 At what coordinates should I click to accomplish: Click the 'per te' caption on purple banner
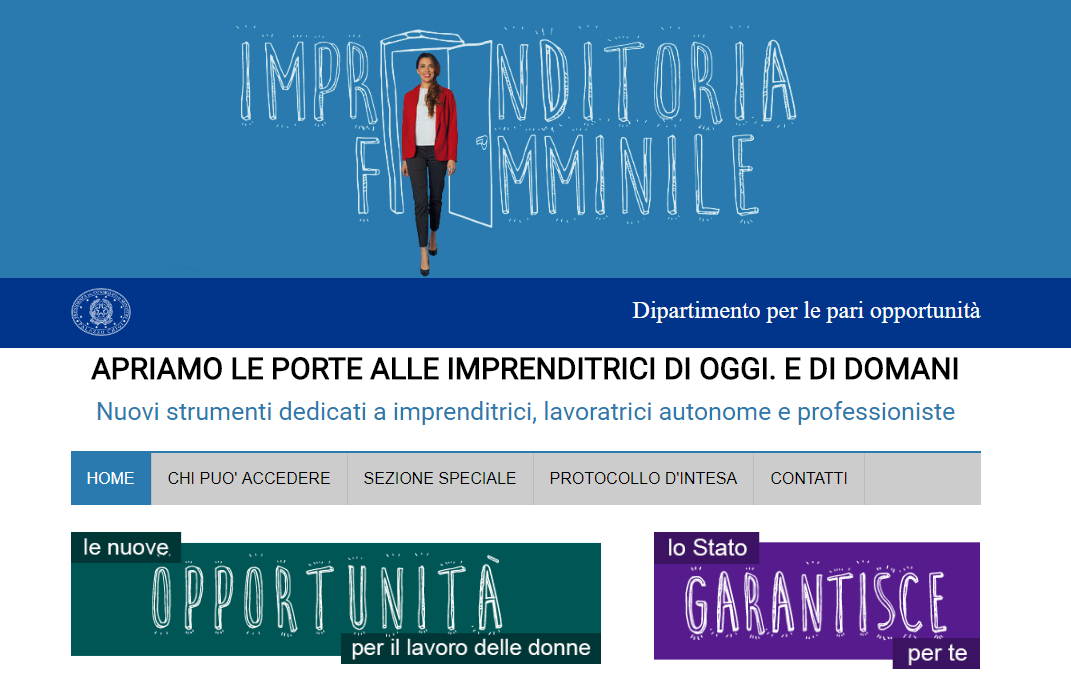[x=936, y=654]
